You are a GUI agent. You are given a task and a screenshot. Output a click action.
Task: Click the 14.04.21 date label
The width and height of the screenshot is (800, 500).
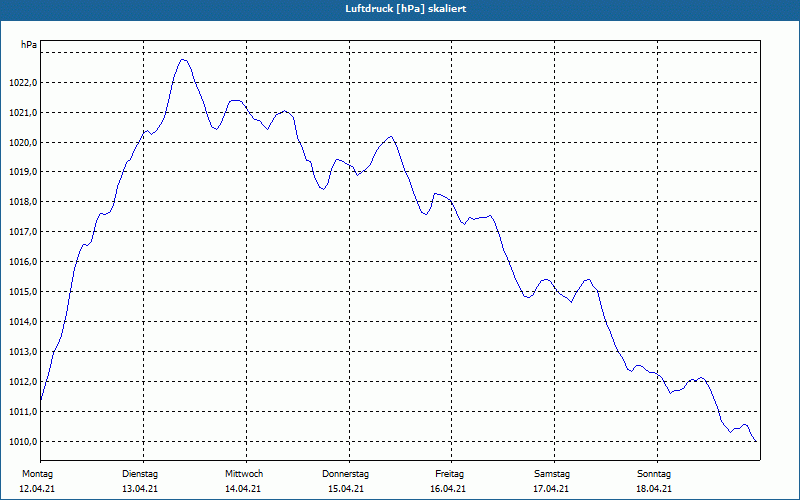tap(243, 489)
